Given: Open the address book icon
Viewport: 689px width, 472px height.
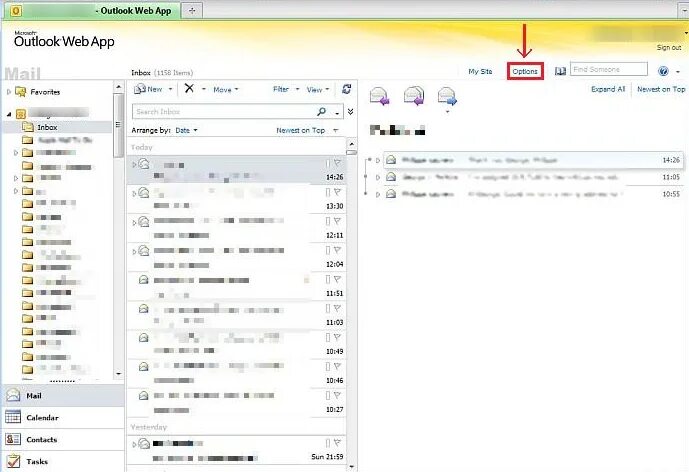Looking at the screenshot, I should point(560,71).
